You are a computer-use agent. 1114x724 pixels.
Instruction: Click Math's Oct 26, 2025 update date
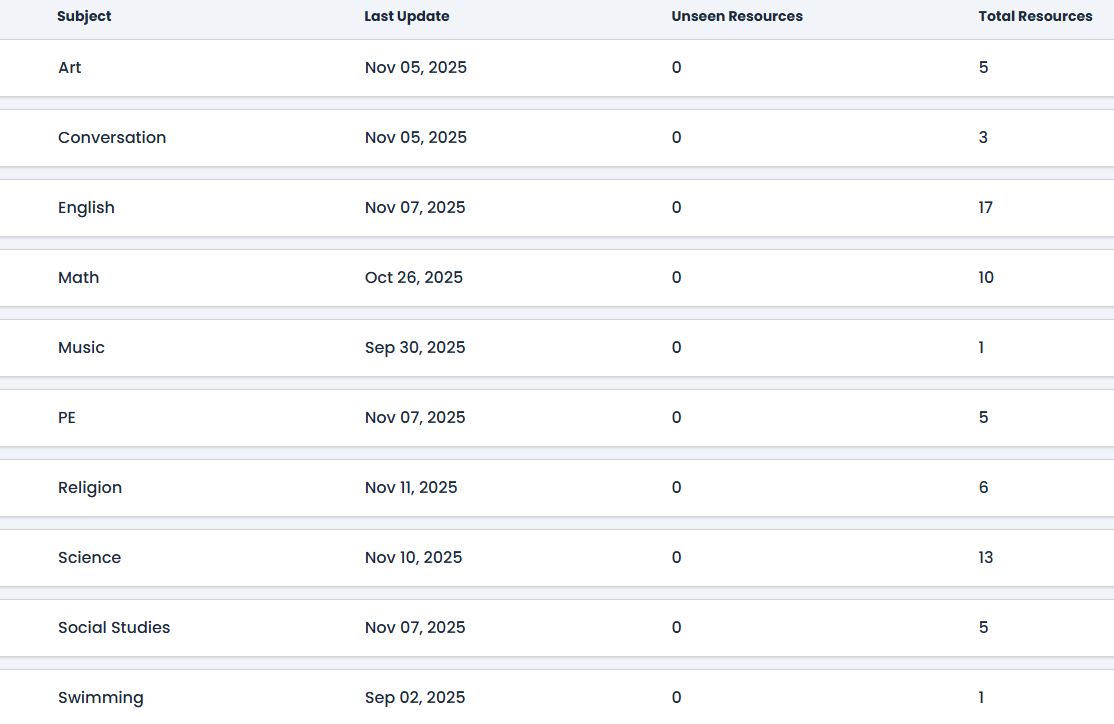click(414, 278)
